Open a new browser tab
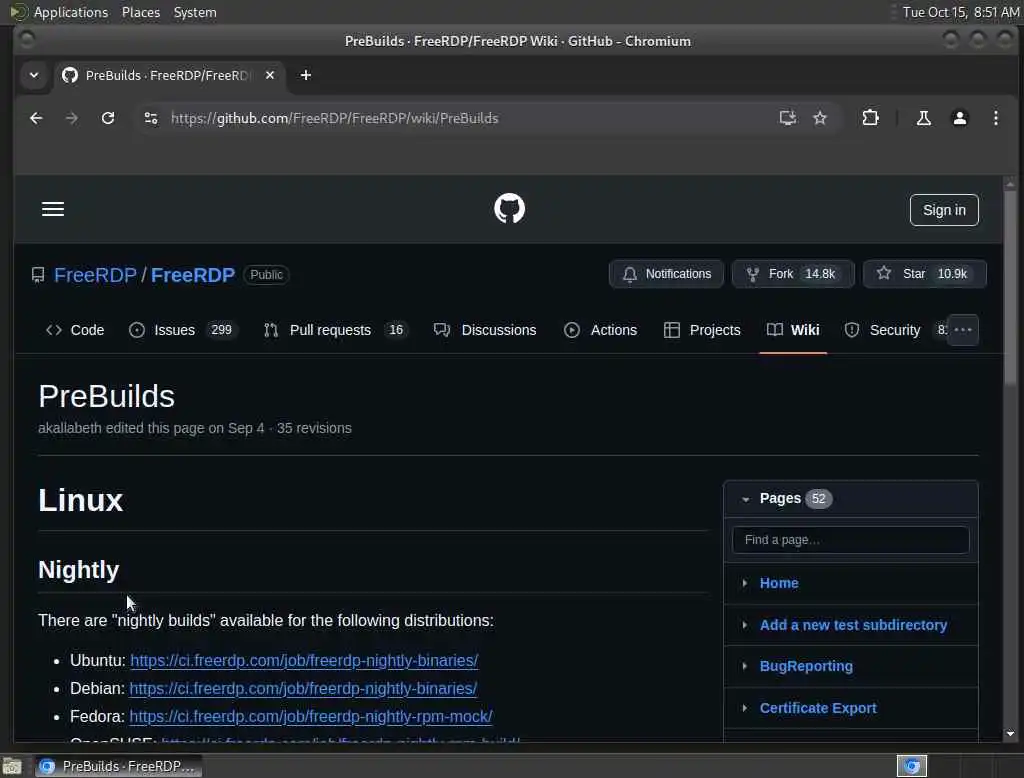This screenshot has width=1024, height=778. point(306,75)
